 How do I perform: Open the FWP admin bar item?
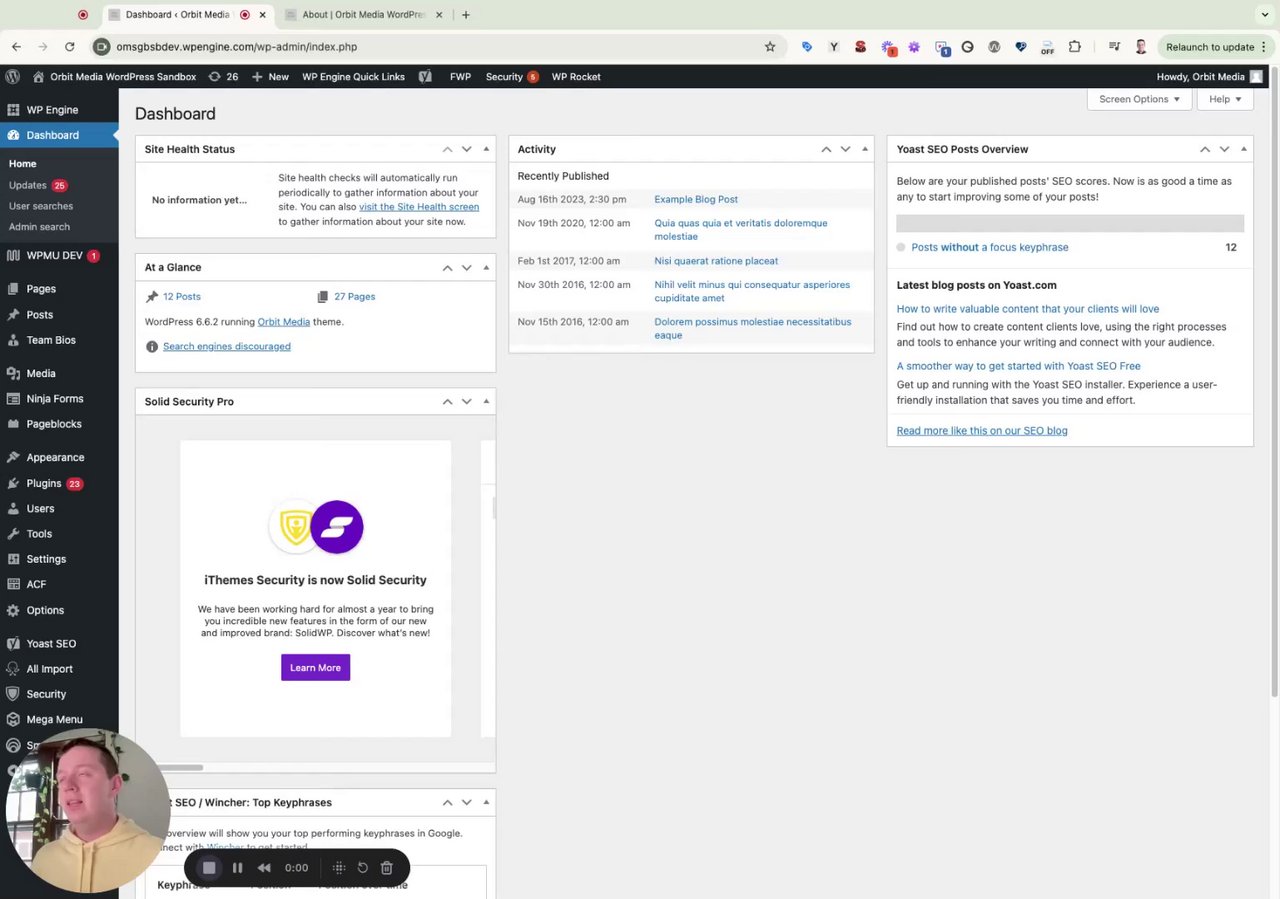click(460, 76)
